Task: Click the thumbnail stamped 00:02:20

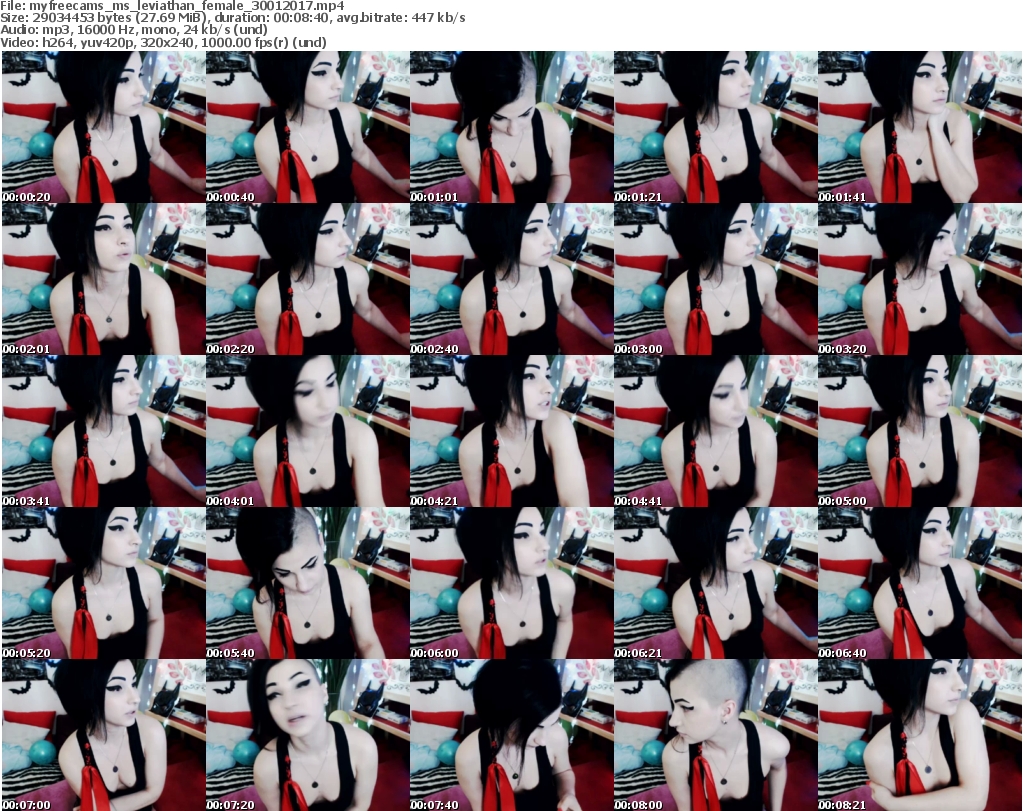Action: point(308,279)
